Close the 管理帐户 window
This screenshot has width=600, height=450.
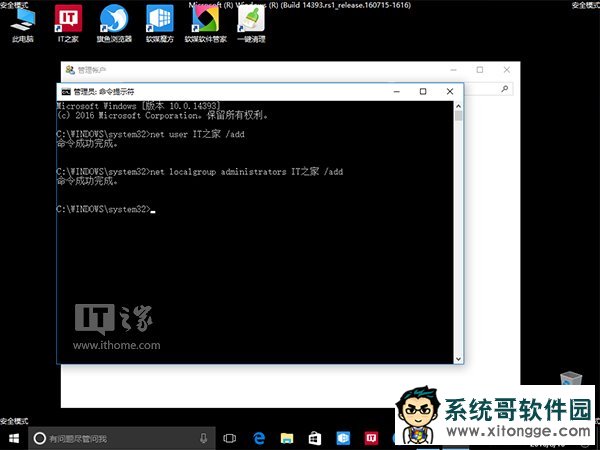coord(507,70)
